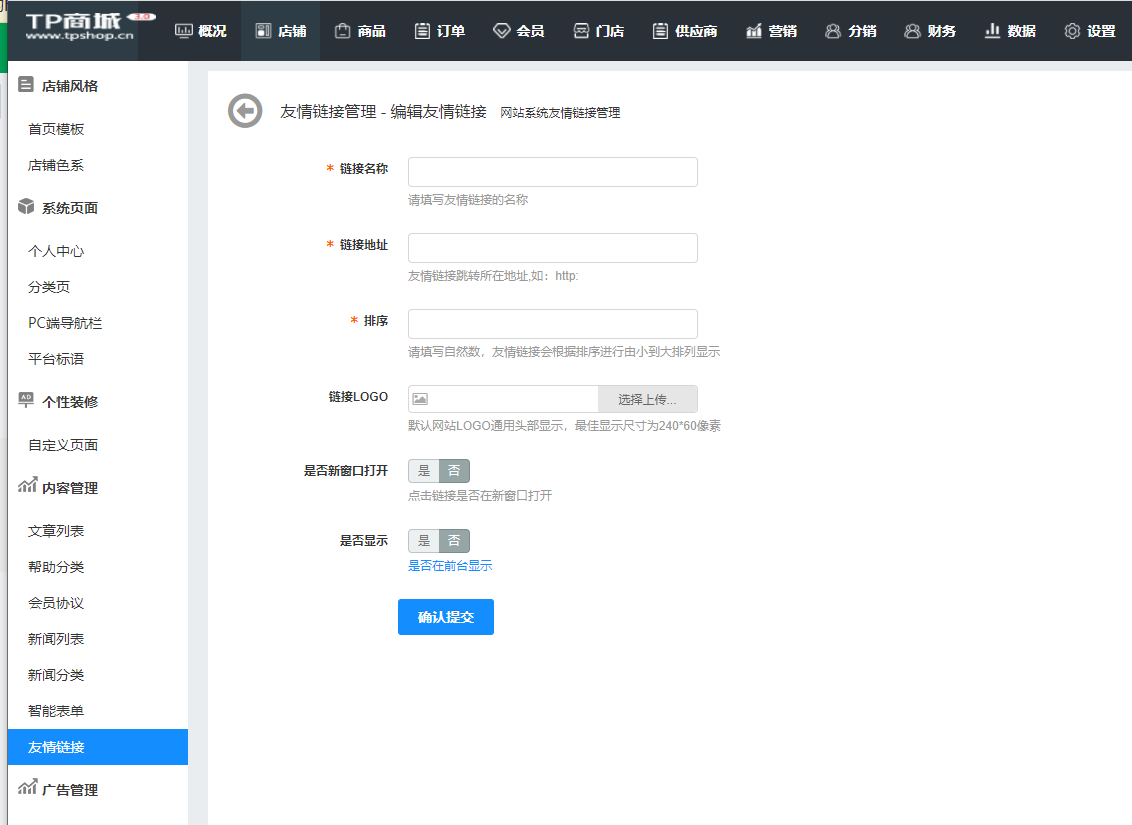The width and height of the screenshot is (1132, 825).
Task: Click the 概况 overview icon in top bar
Action: [184, 31]
